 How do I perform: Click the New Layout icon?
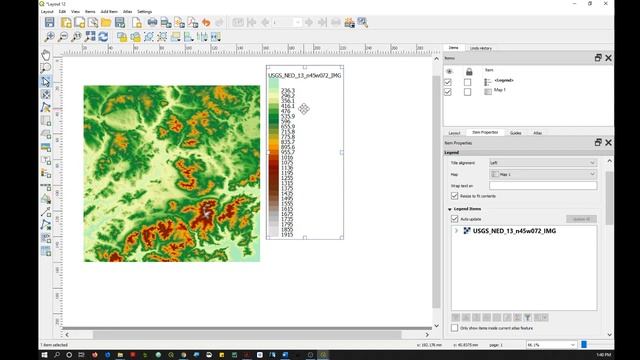66,22
